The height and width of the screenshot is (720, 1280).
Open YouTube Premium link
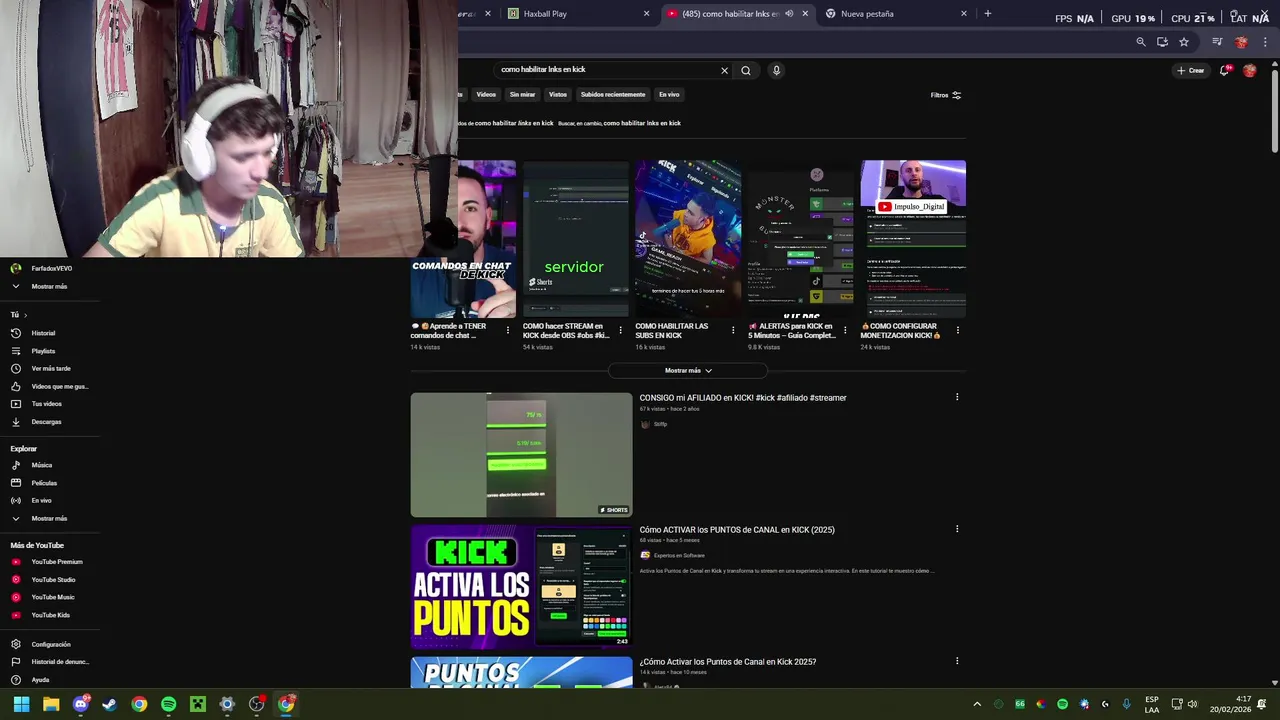tap(57, 562)
